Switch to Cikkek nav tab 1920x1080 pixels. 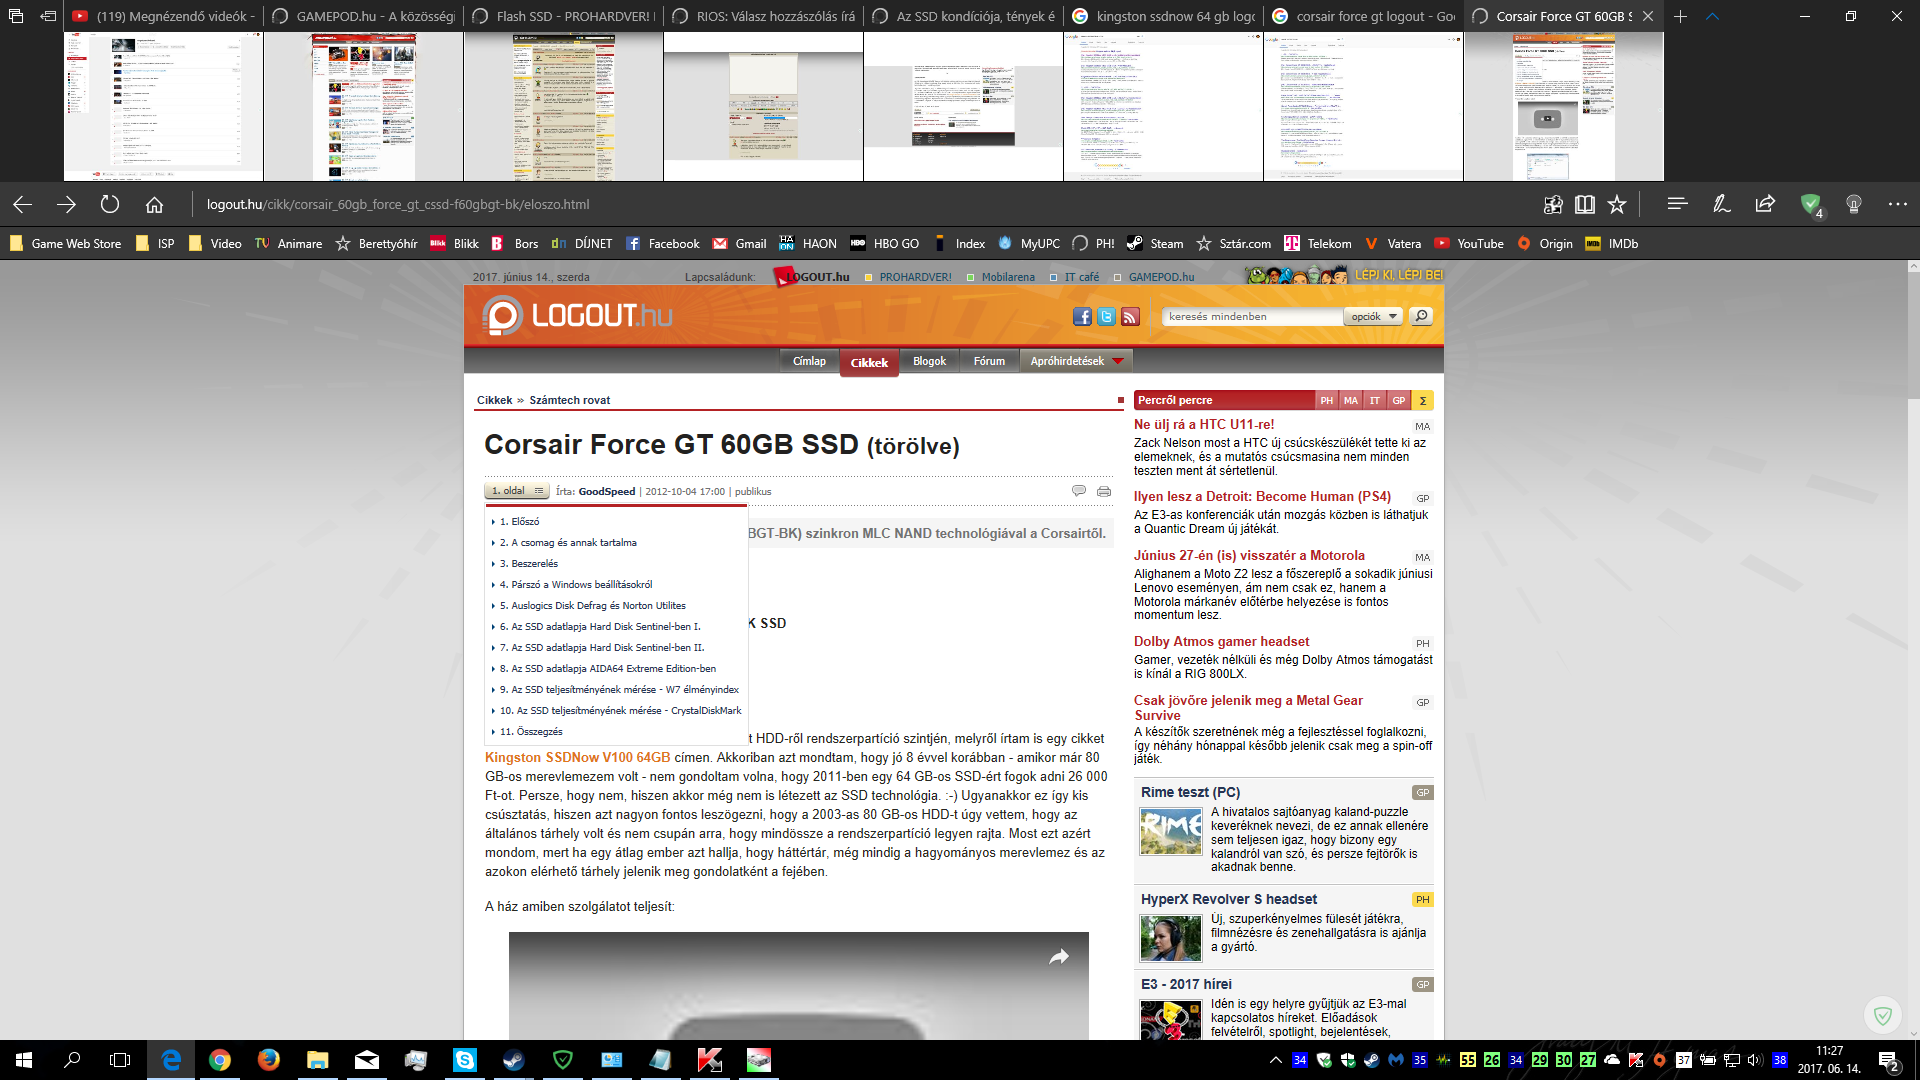(869, 362)
